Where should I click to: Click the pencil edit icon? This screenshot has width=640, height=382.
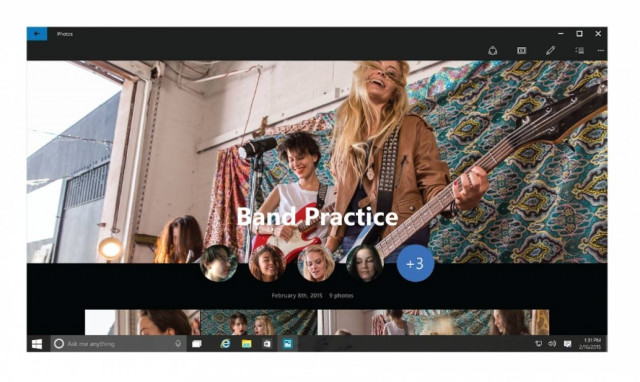(550, 51)
